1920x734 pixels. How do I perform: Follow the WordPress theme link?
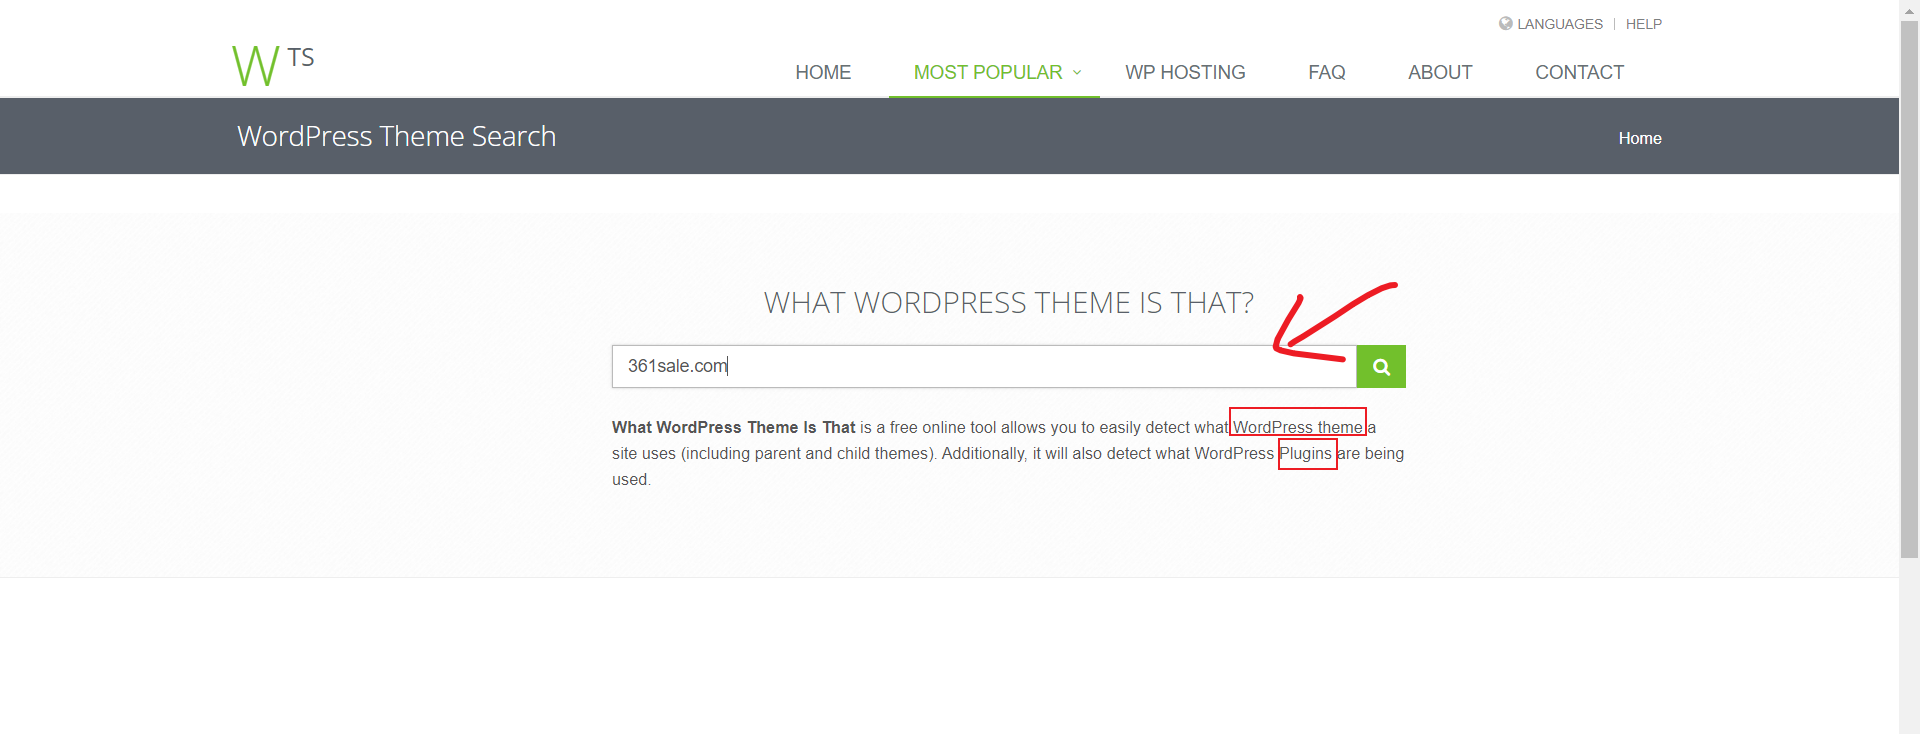click(x=1298, y=427)
